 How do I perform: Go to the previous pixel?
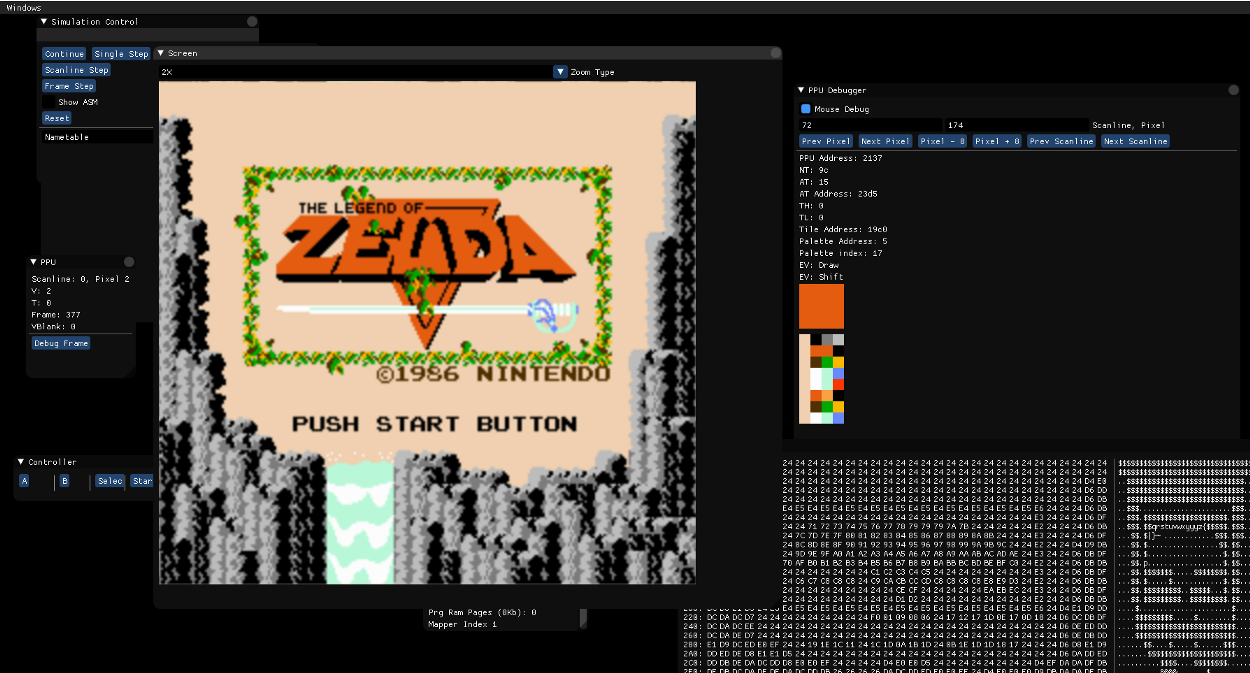click(826, 141)
